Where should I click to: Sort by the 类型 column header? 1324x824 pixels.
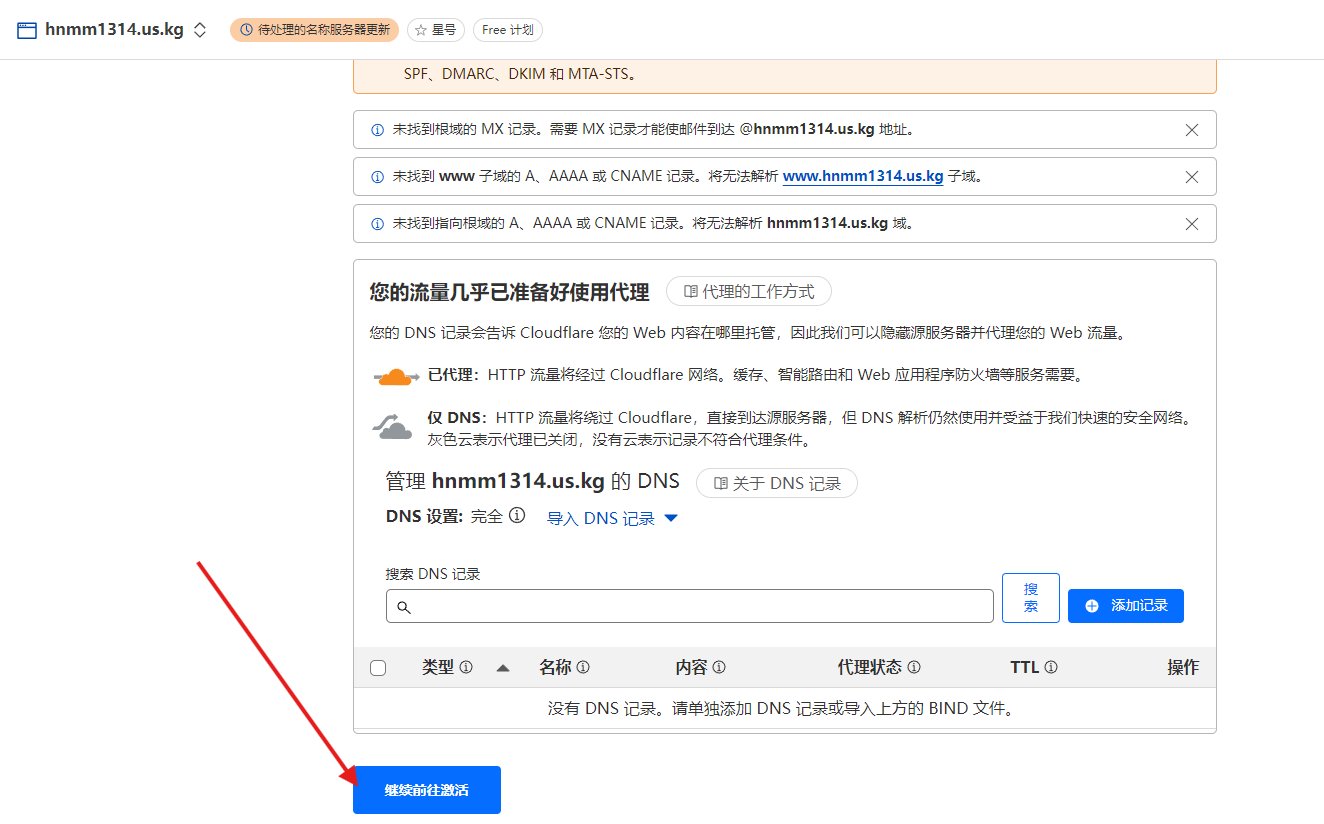[x=438, y=667]
